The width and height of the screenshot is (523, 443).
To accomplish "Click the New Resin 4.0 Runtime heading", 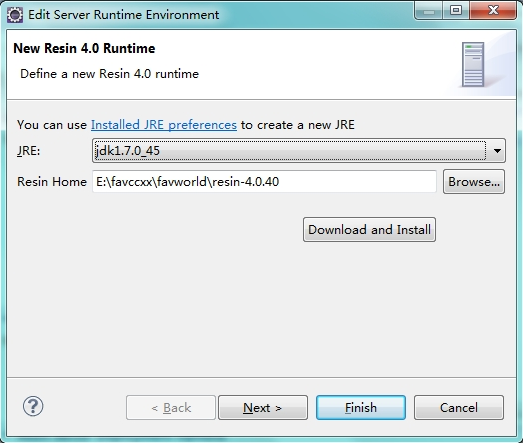I will 84,48.
